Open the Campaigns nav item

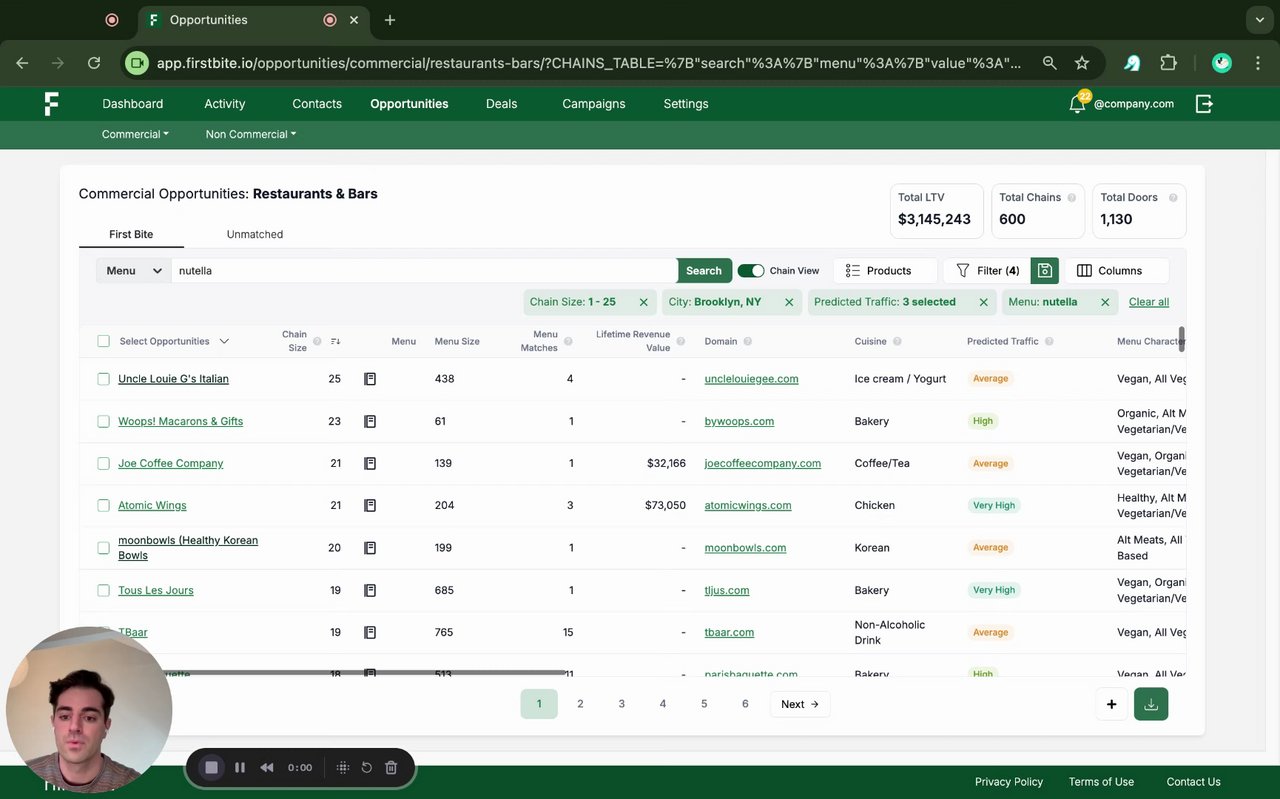coord(594,104)
